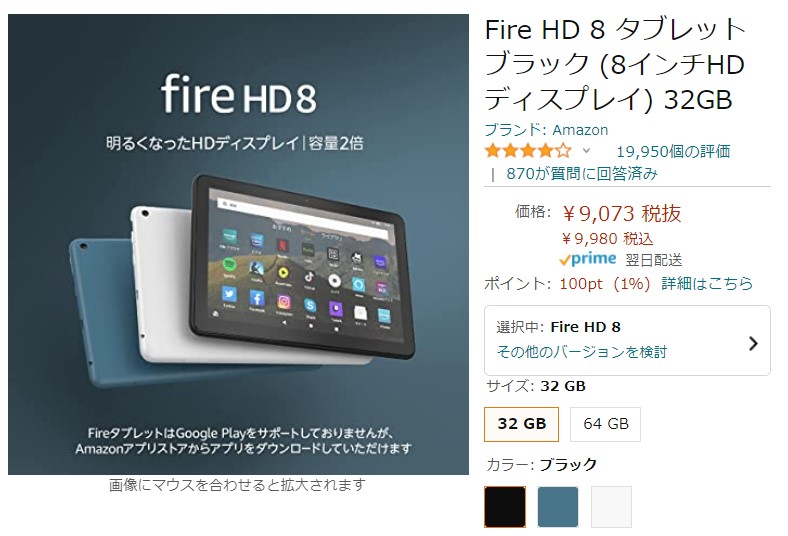The width and height of the screenshot is (788, 536).
Task: Click the Fire HD 8 product image
Action: (238, 244)
